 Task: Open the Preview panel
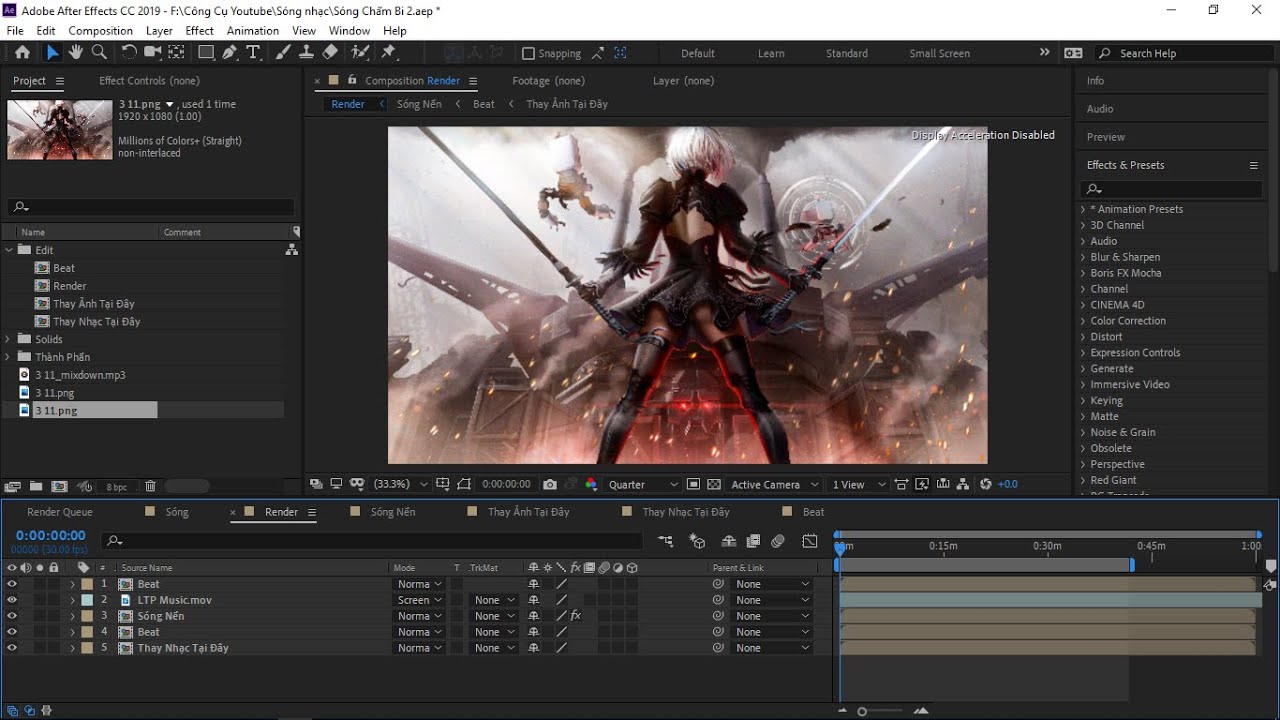click(1106, 137)
